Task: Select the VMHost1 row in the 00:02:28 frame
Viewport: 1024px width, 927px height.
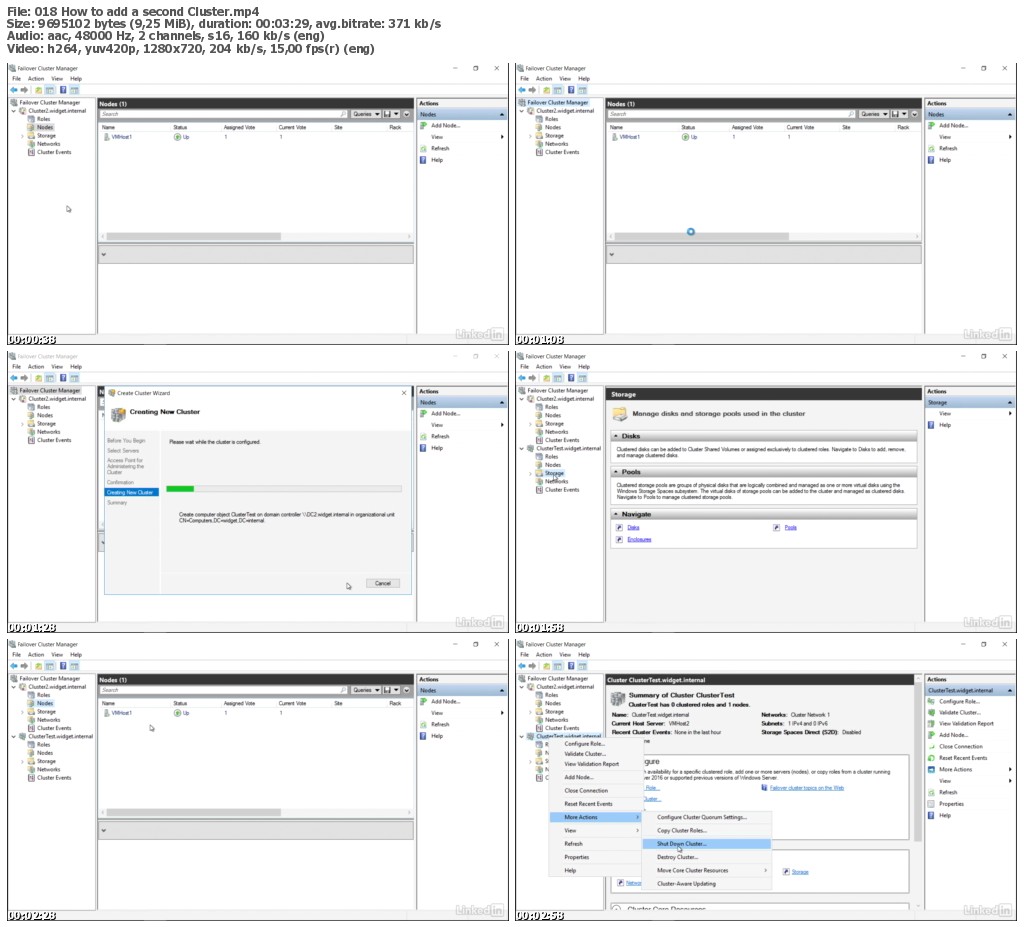Action: click(121, 713)
